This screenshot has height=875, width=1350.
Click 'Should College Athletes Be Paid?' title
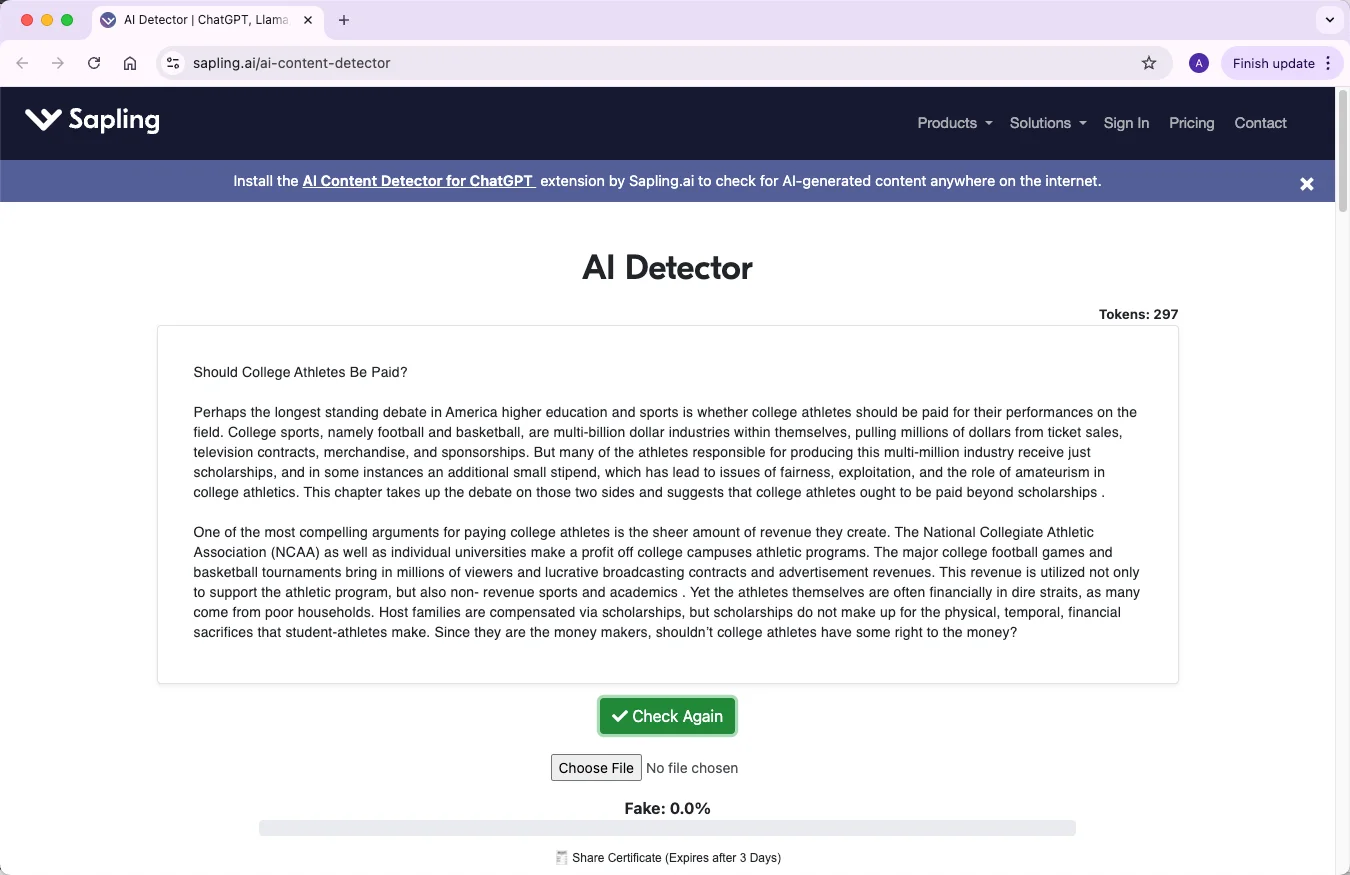[300, 372]
